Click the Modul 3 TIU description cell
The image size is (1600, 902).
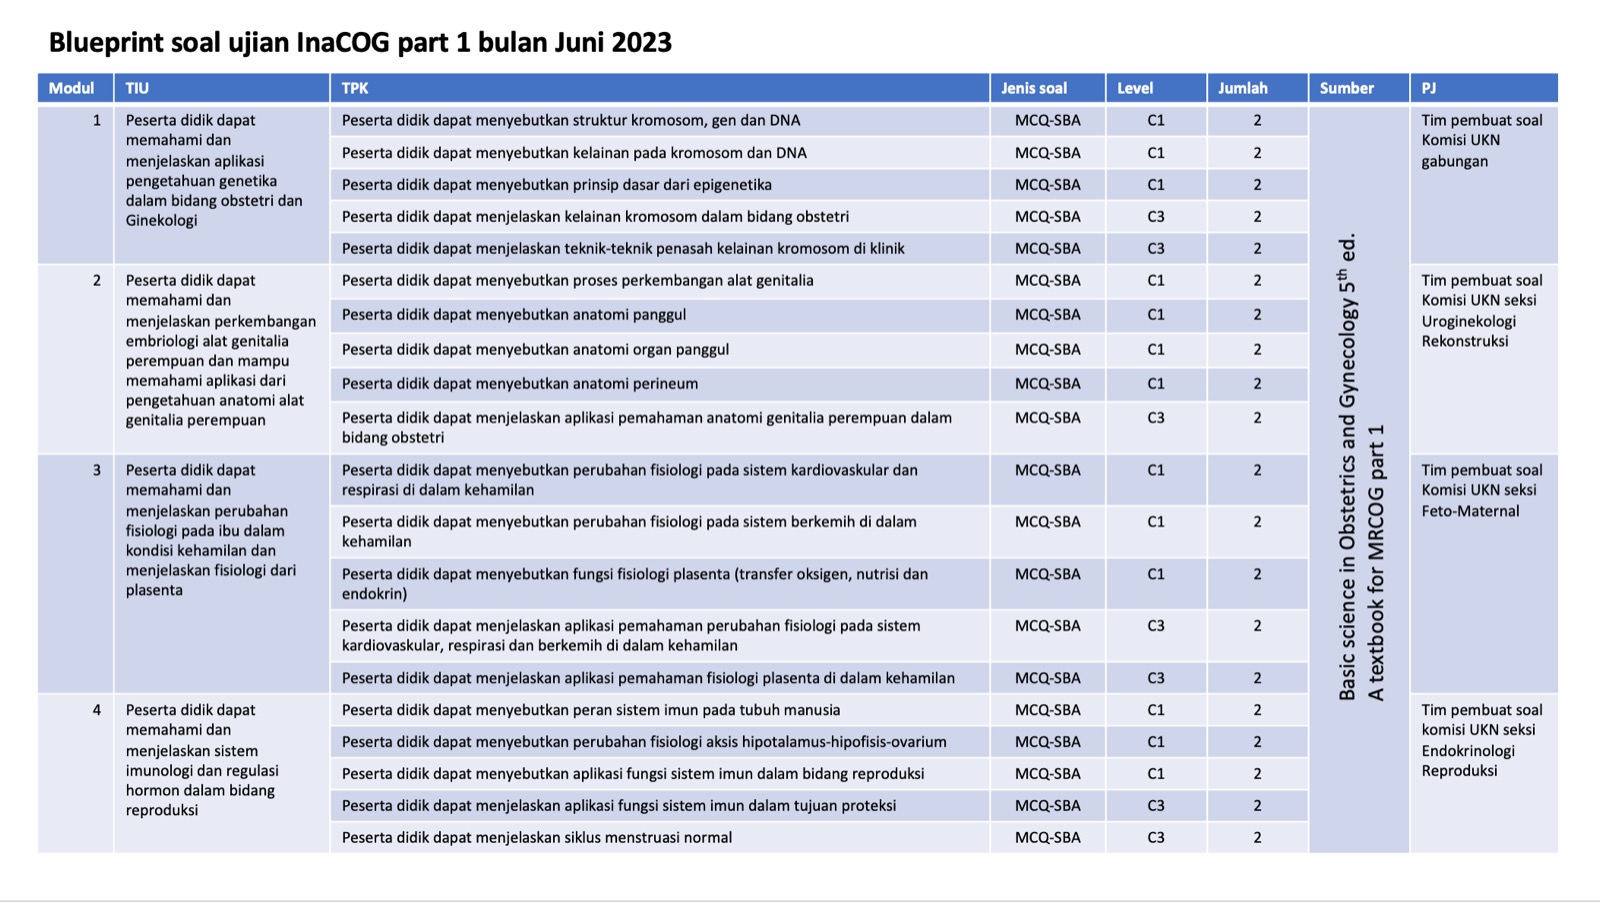[211, 530]
